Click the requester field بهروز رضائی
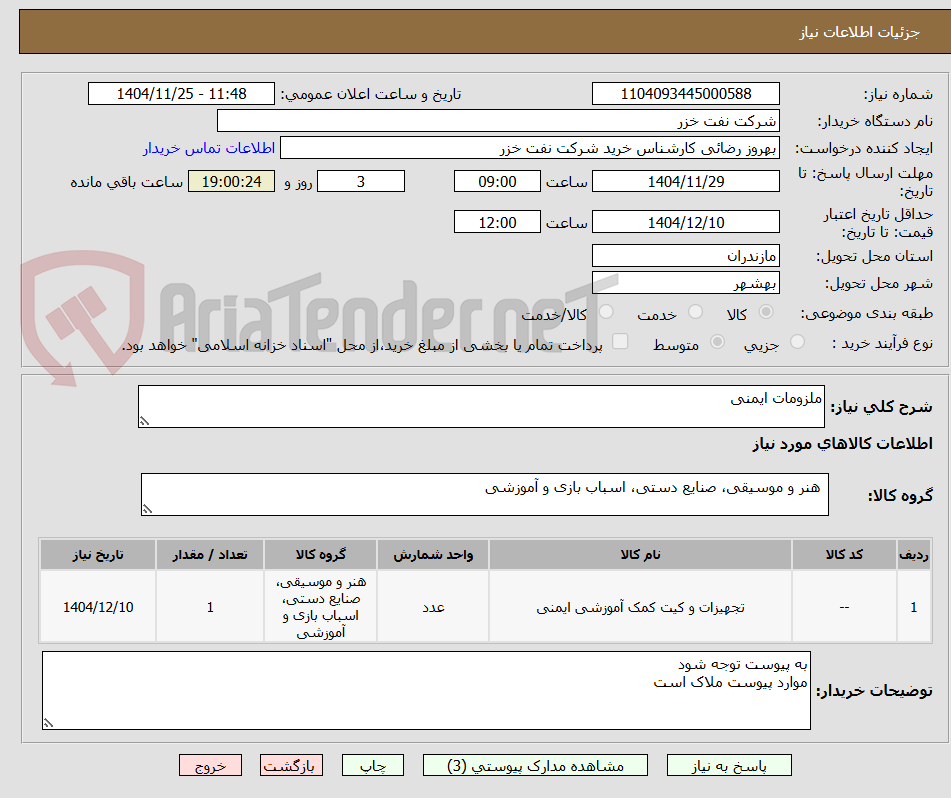The height and width of the screenshot is (798, 951). [x=529, y=148]
